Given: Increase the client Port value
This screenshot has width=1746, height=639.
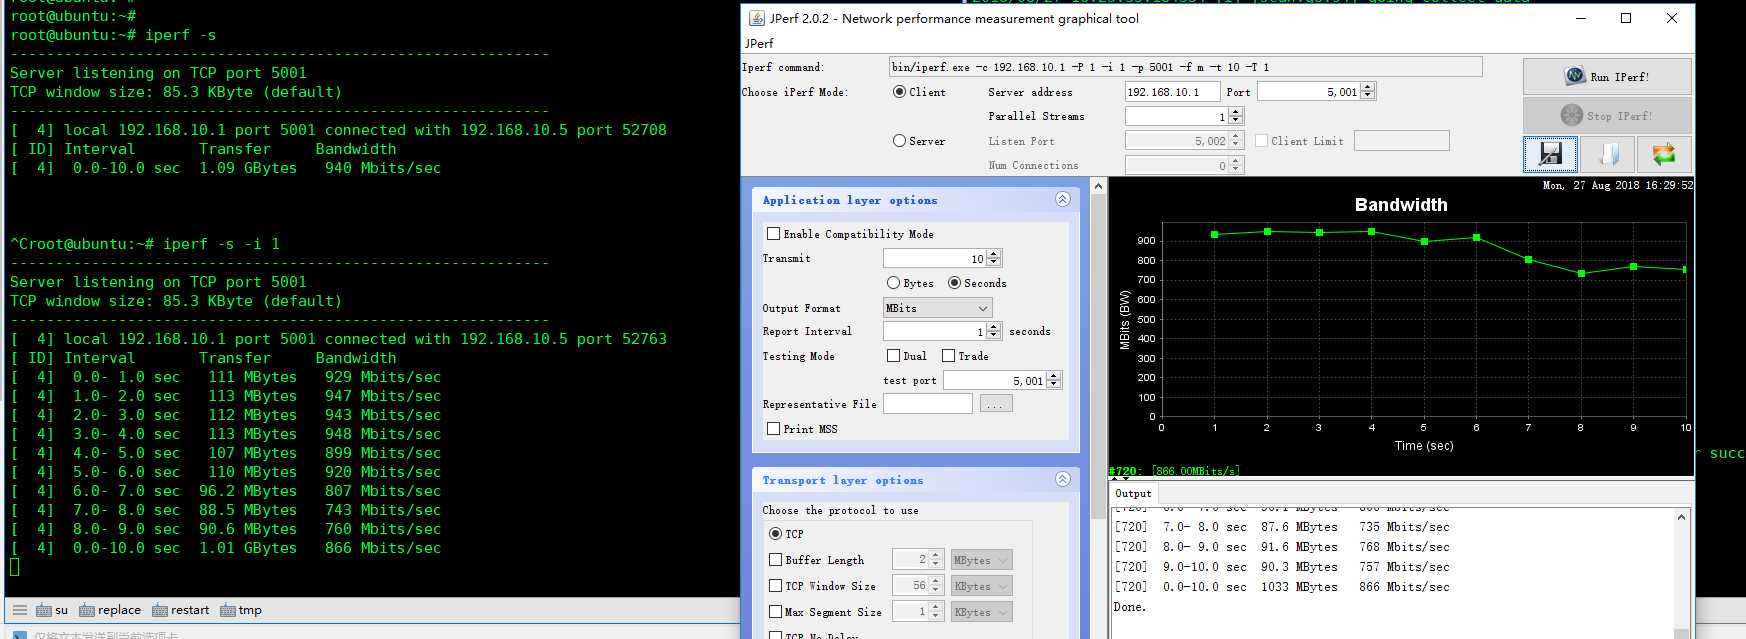Looking at the screenshot, I should (x=1368, y=87).
